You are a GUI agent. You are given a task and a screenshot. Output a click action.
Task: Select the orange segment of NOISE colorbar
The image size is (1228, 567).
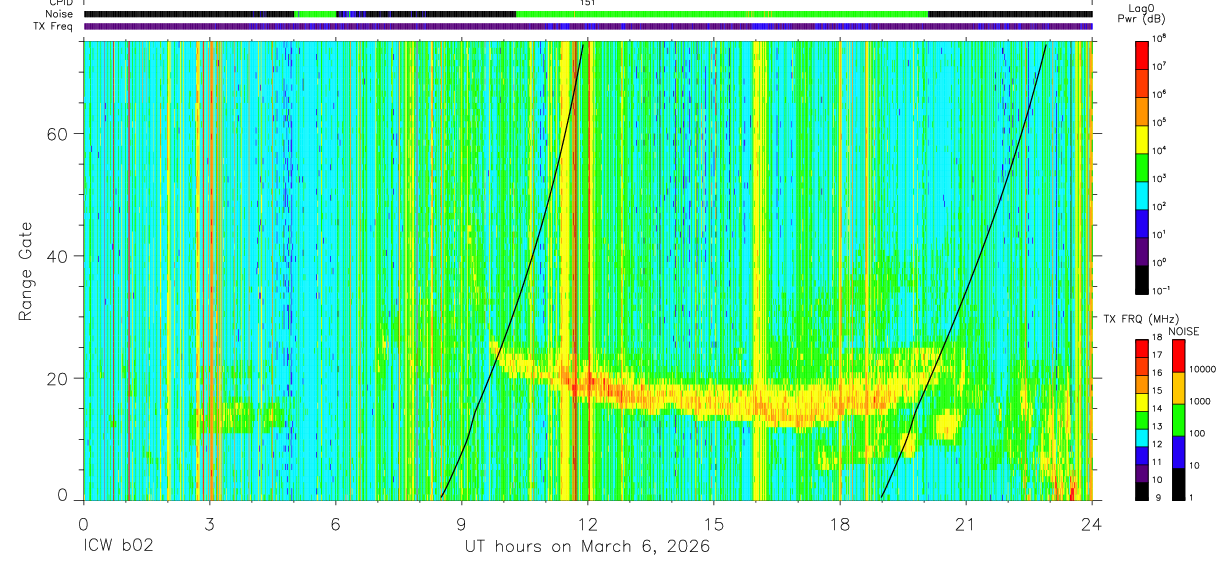coord(1178,388)
